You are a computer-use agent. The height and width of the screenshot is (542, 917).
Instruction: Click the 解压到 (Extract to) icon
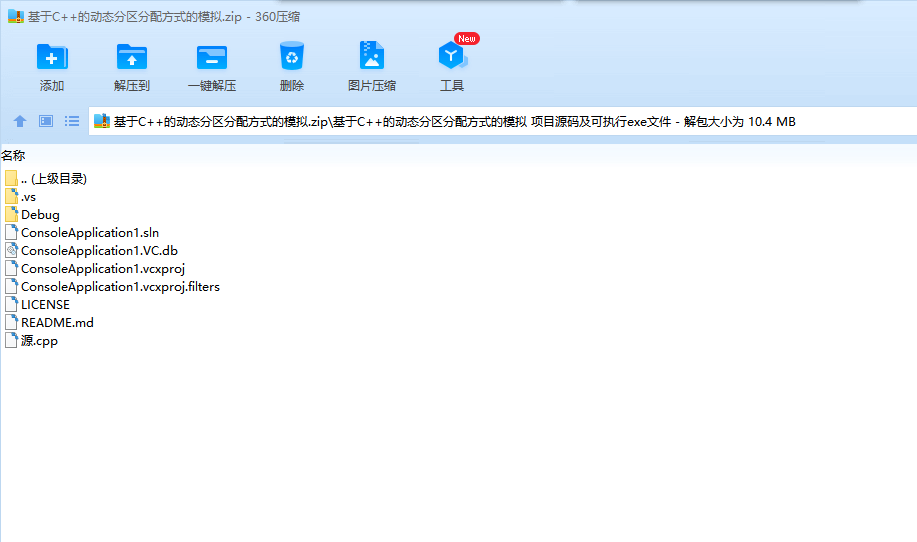[132, 57]
